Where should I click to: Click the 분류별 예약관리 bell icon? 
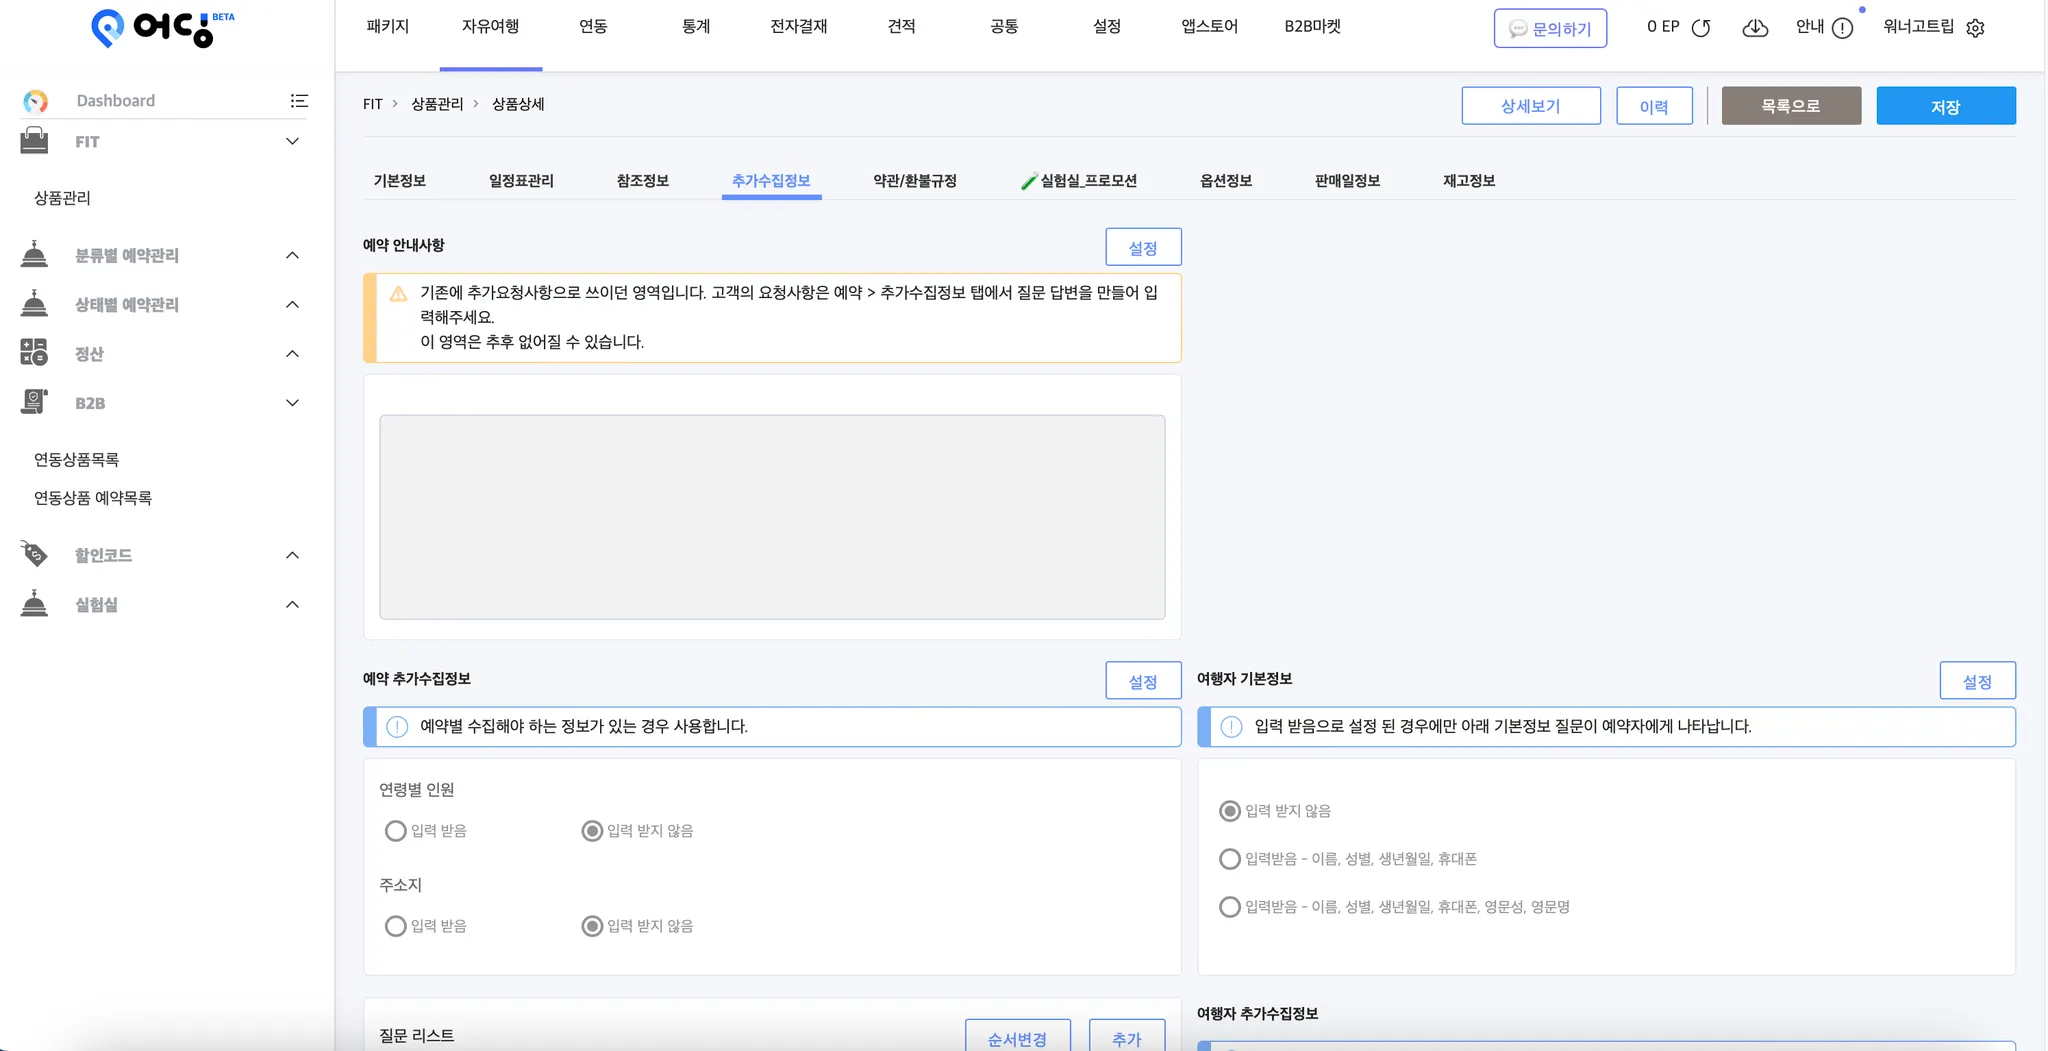pyautogui.click(x=34, y=255)
